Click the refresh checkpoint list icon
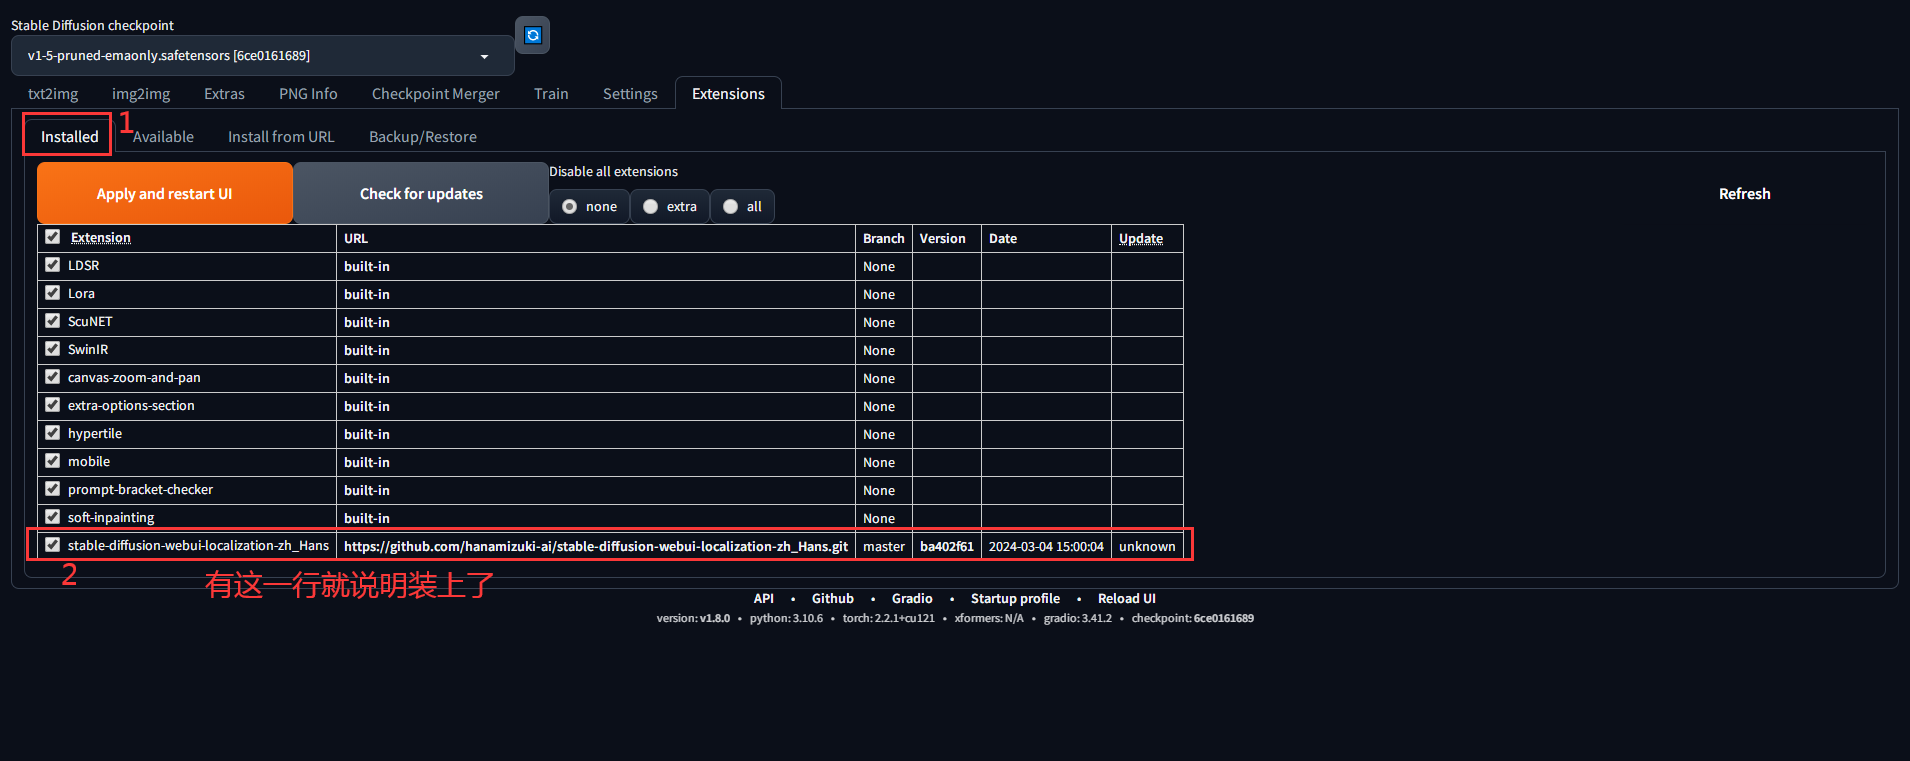Viewport: 1910px width, 761px height. click(x=532, y=35)
